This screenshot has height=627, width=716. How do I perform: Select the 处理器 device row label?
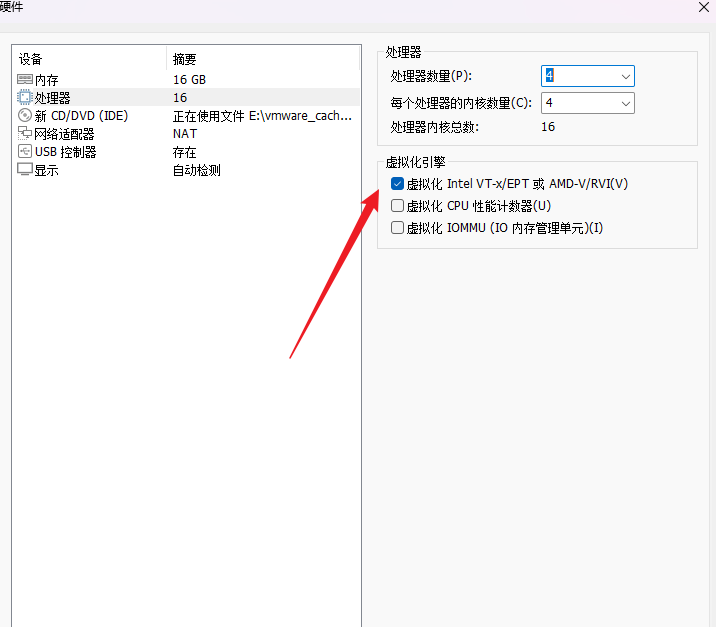pos(53,98)
